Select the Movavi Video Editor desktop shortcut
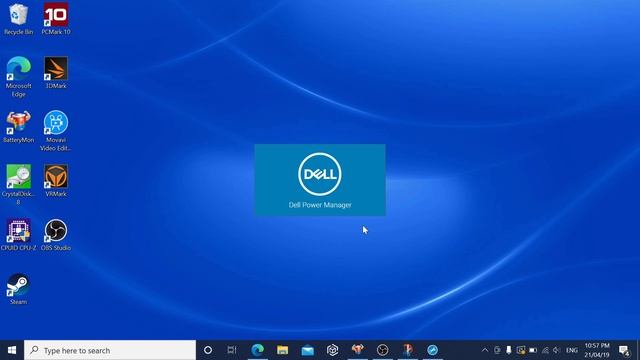 pos(56,131)
